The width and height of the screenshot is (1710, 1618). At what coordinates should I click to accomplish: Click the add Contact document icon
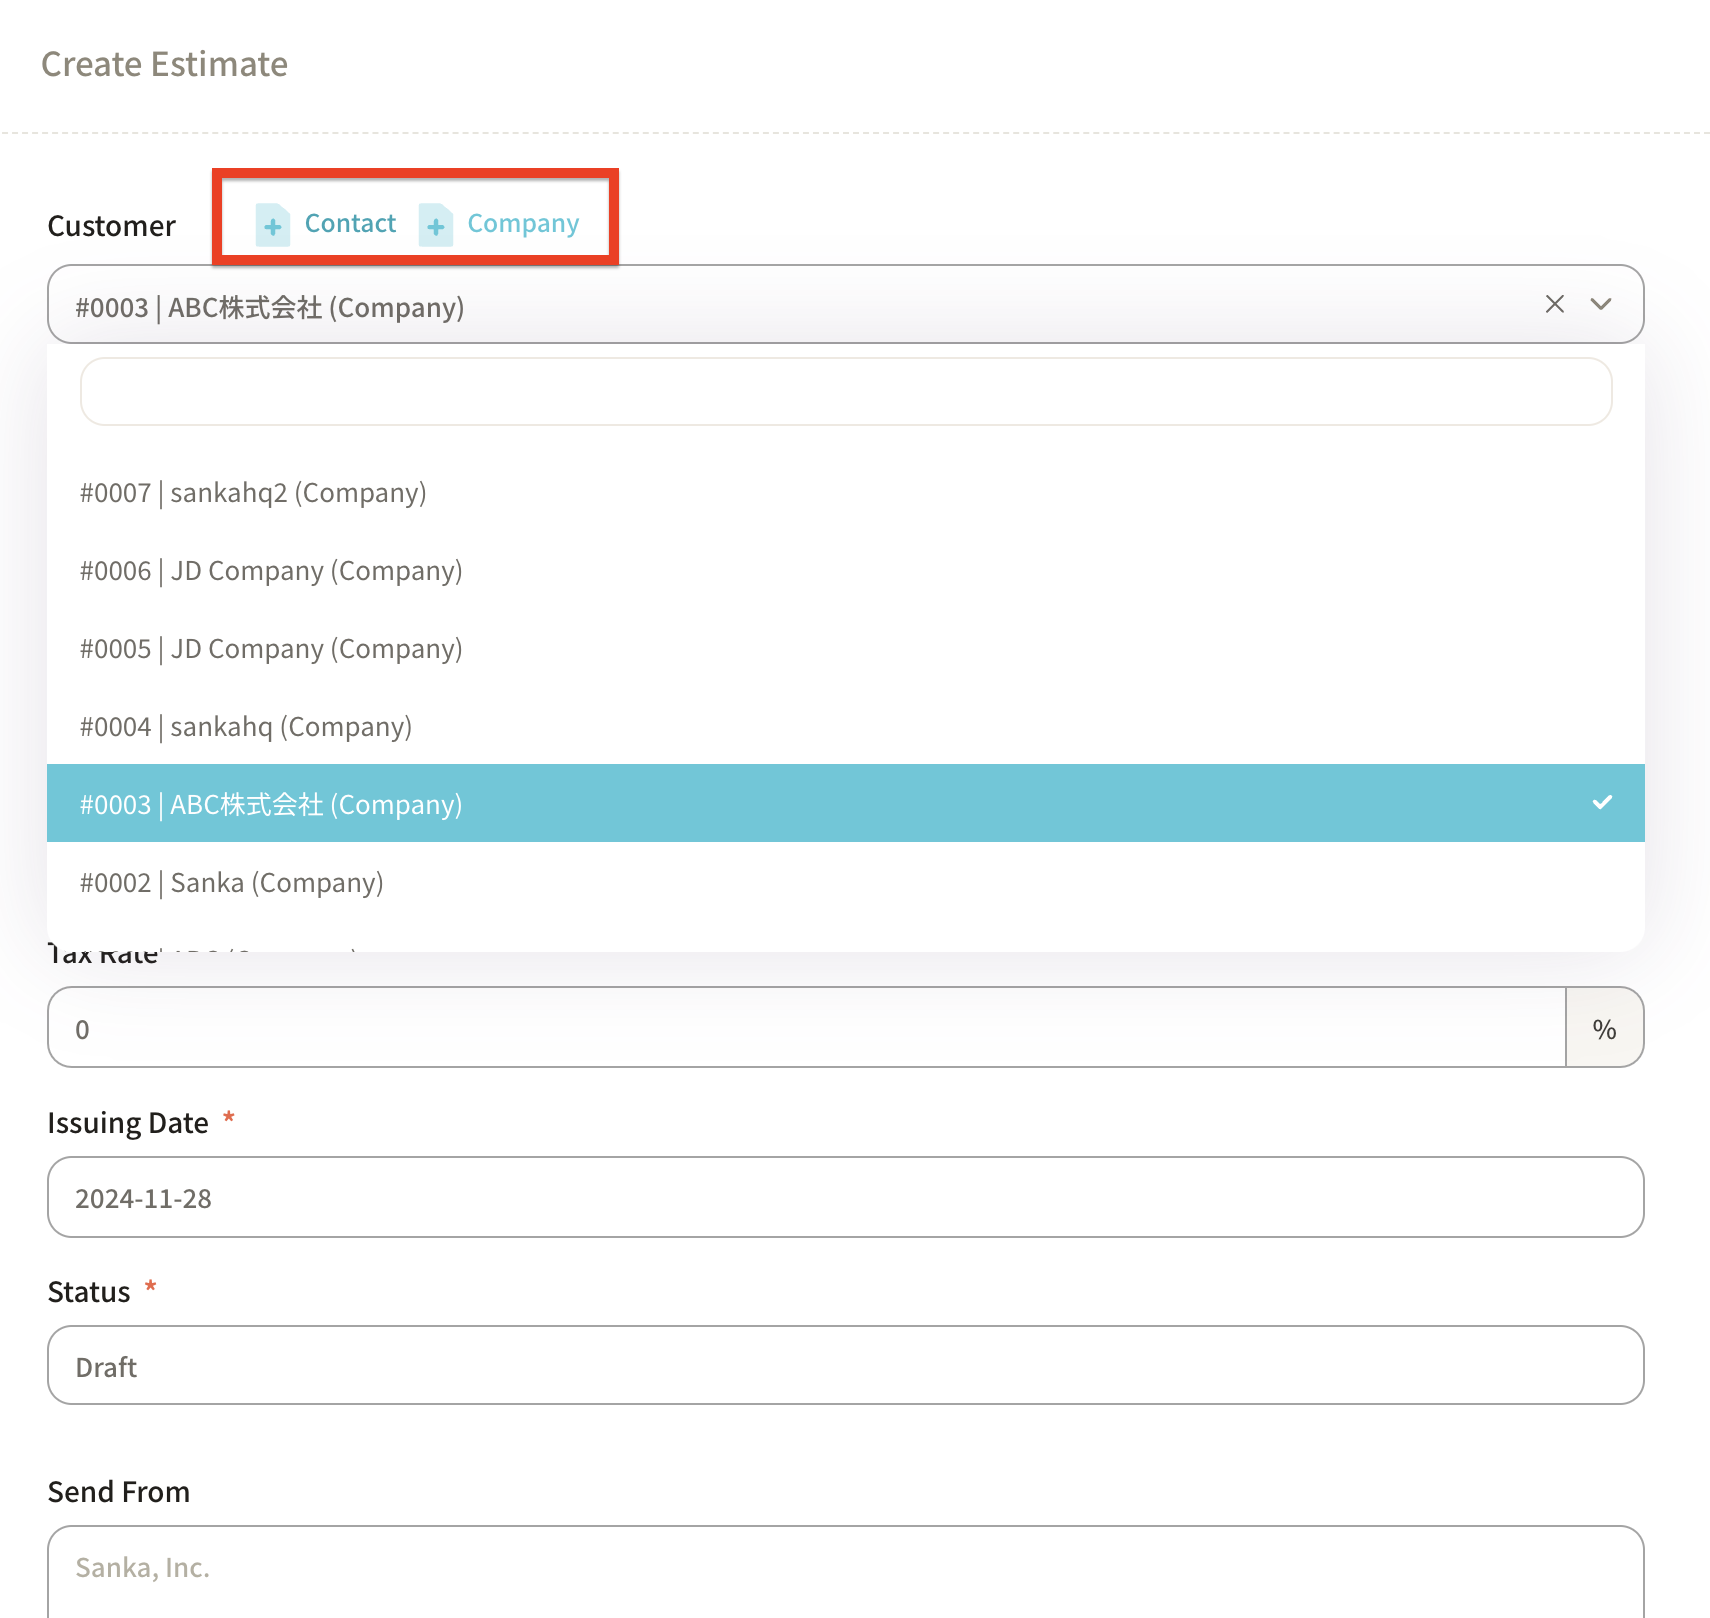pyautogui.click(x=272, y=225)
